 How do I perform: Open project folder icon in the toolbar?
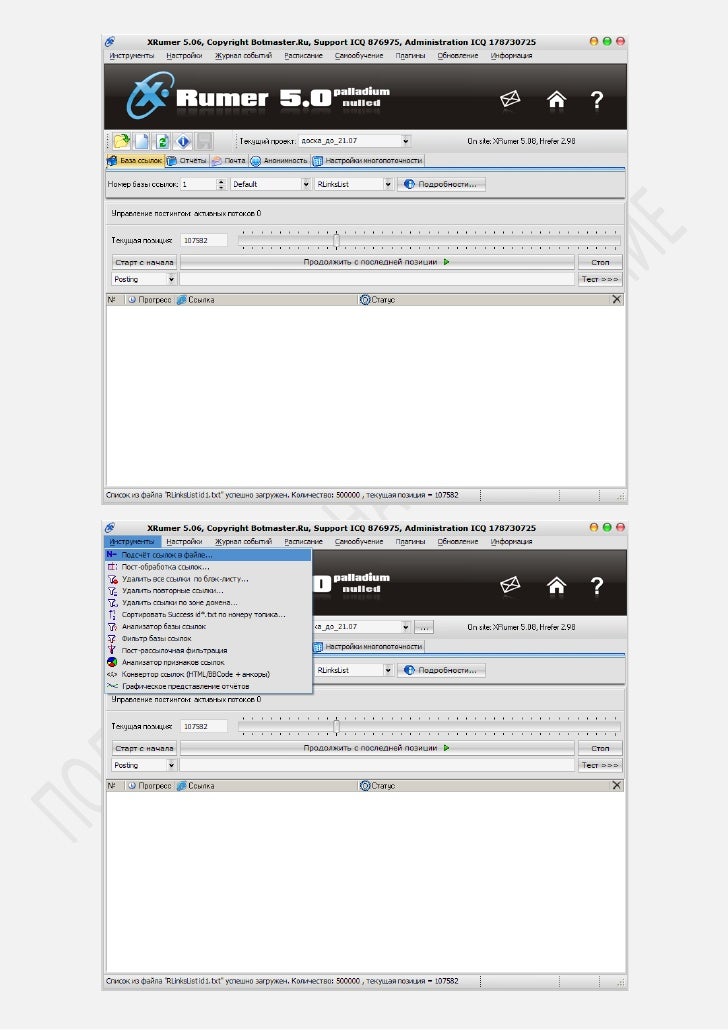pos(122,141)
